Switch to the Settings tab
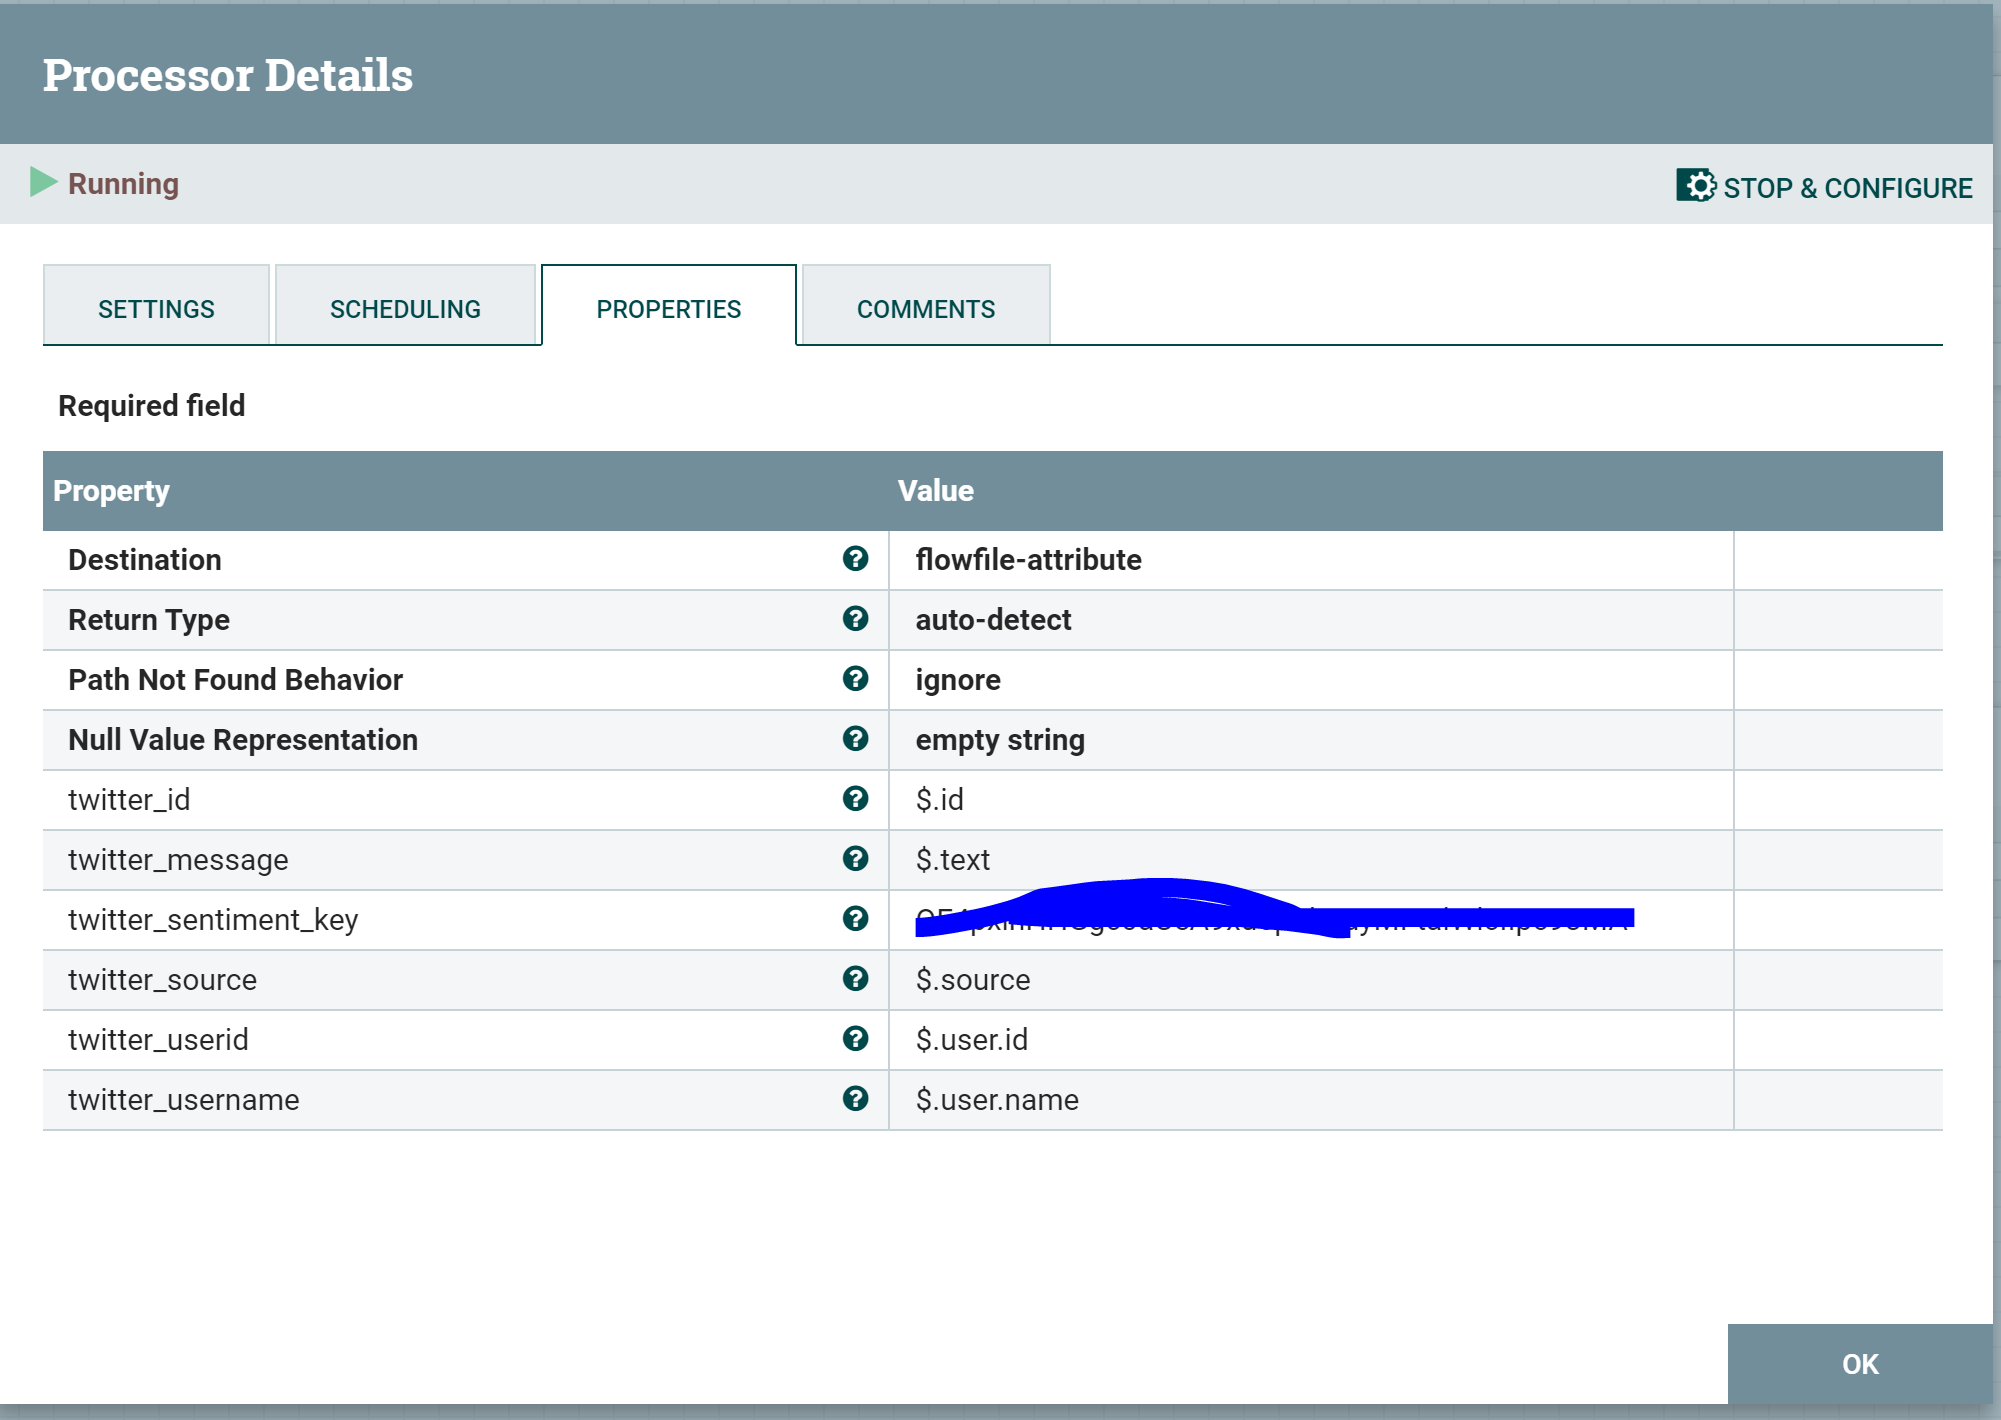Image resolution: width=2001 pixels, height=1420 pixels. 156,307
